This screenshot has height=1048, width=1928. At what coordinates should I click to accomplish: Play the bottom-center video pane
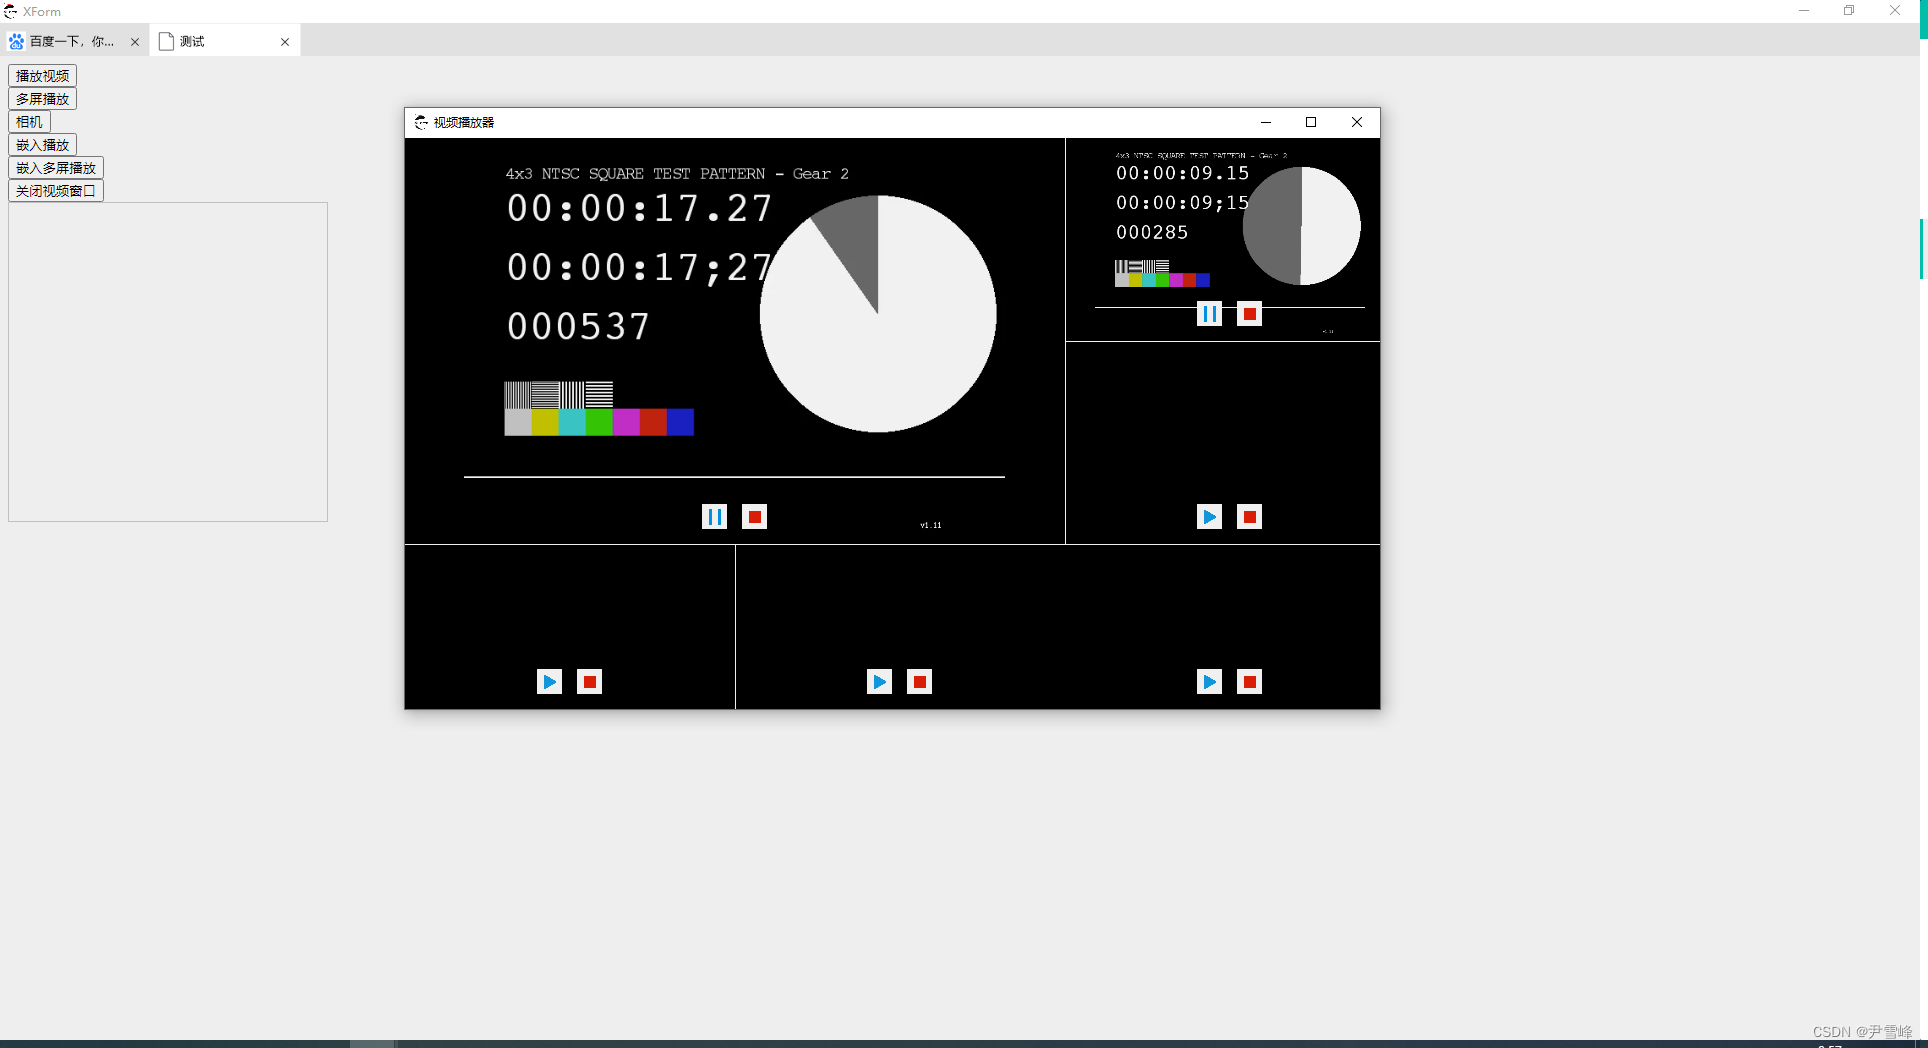point(879,682)
